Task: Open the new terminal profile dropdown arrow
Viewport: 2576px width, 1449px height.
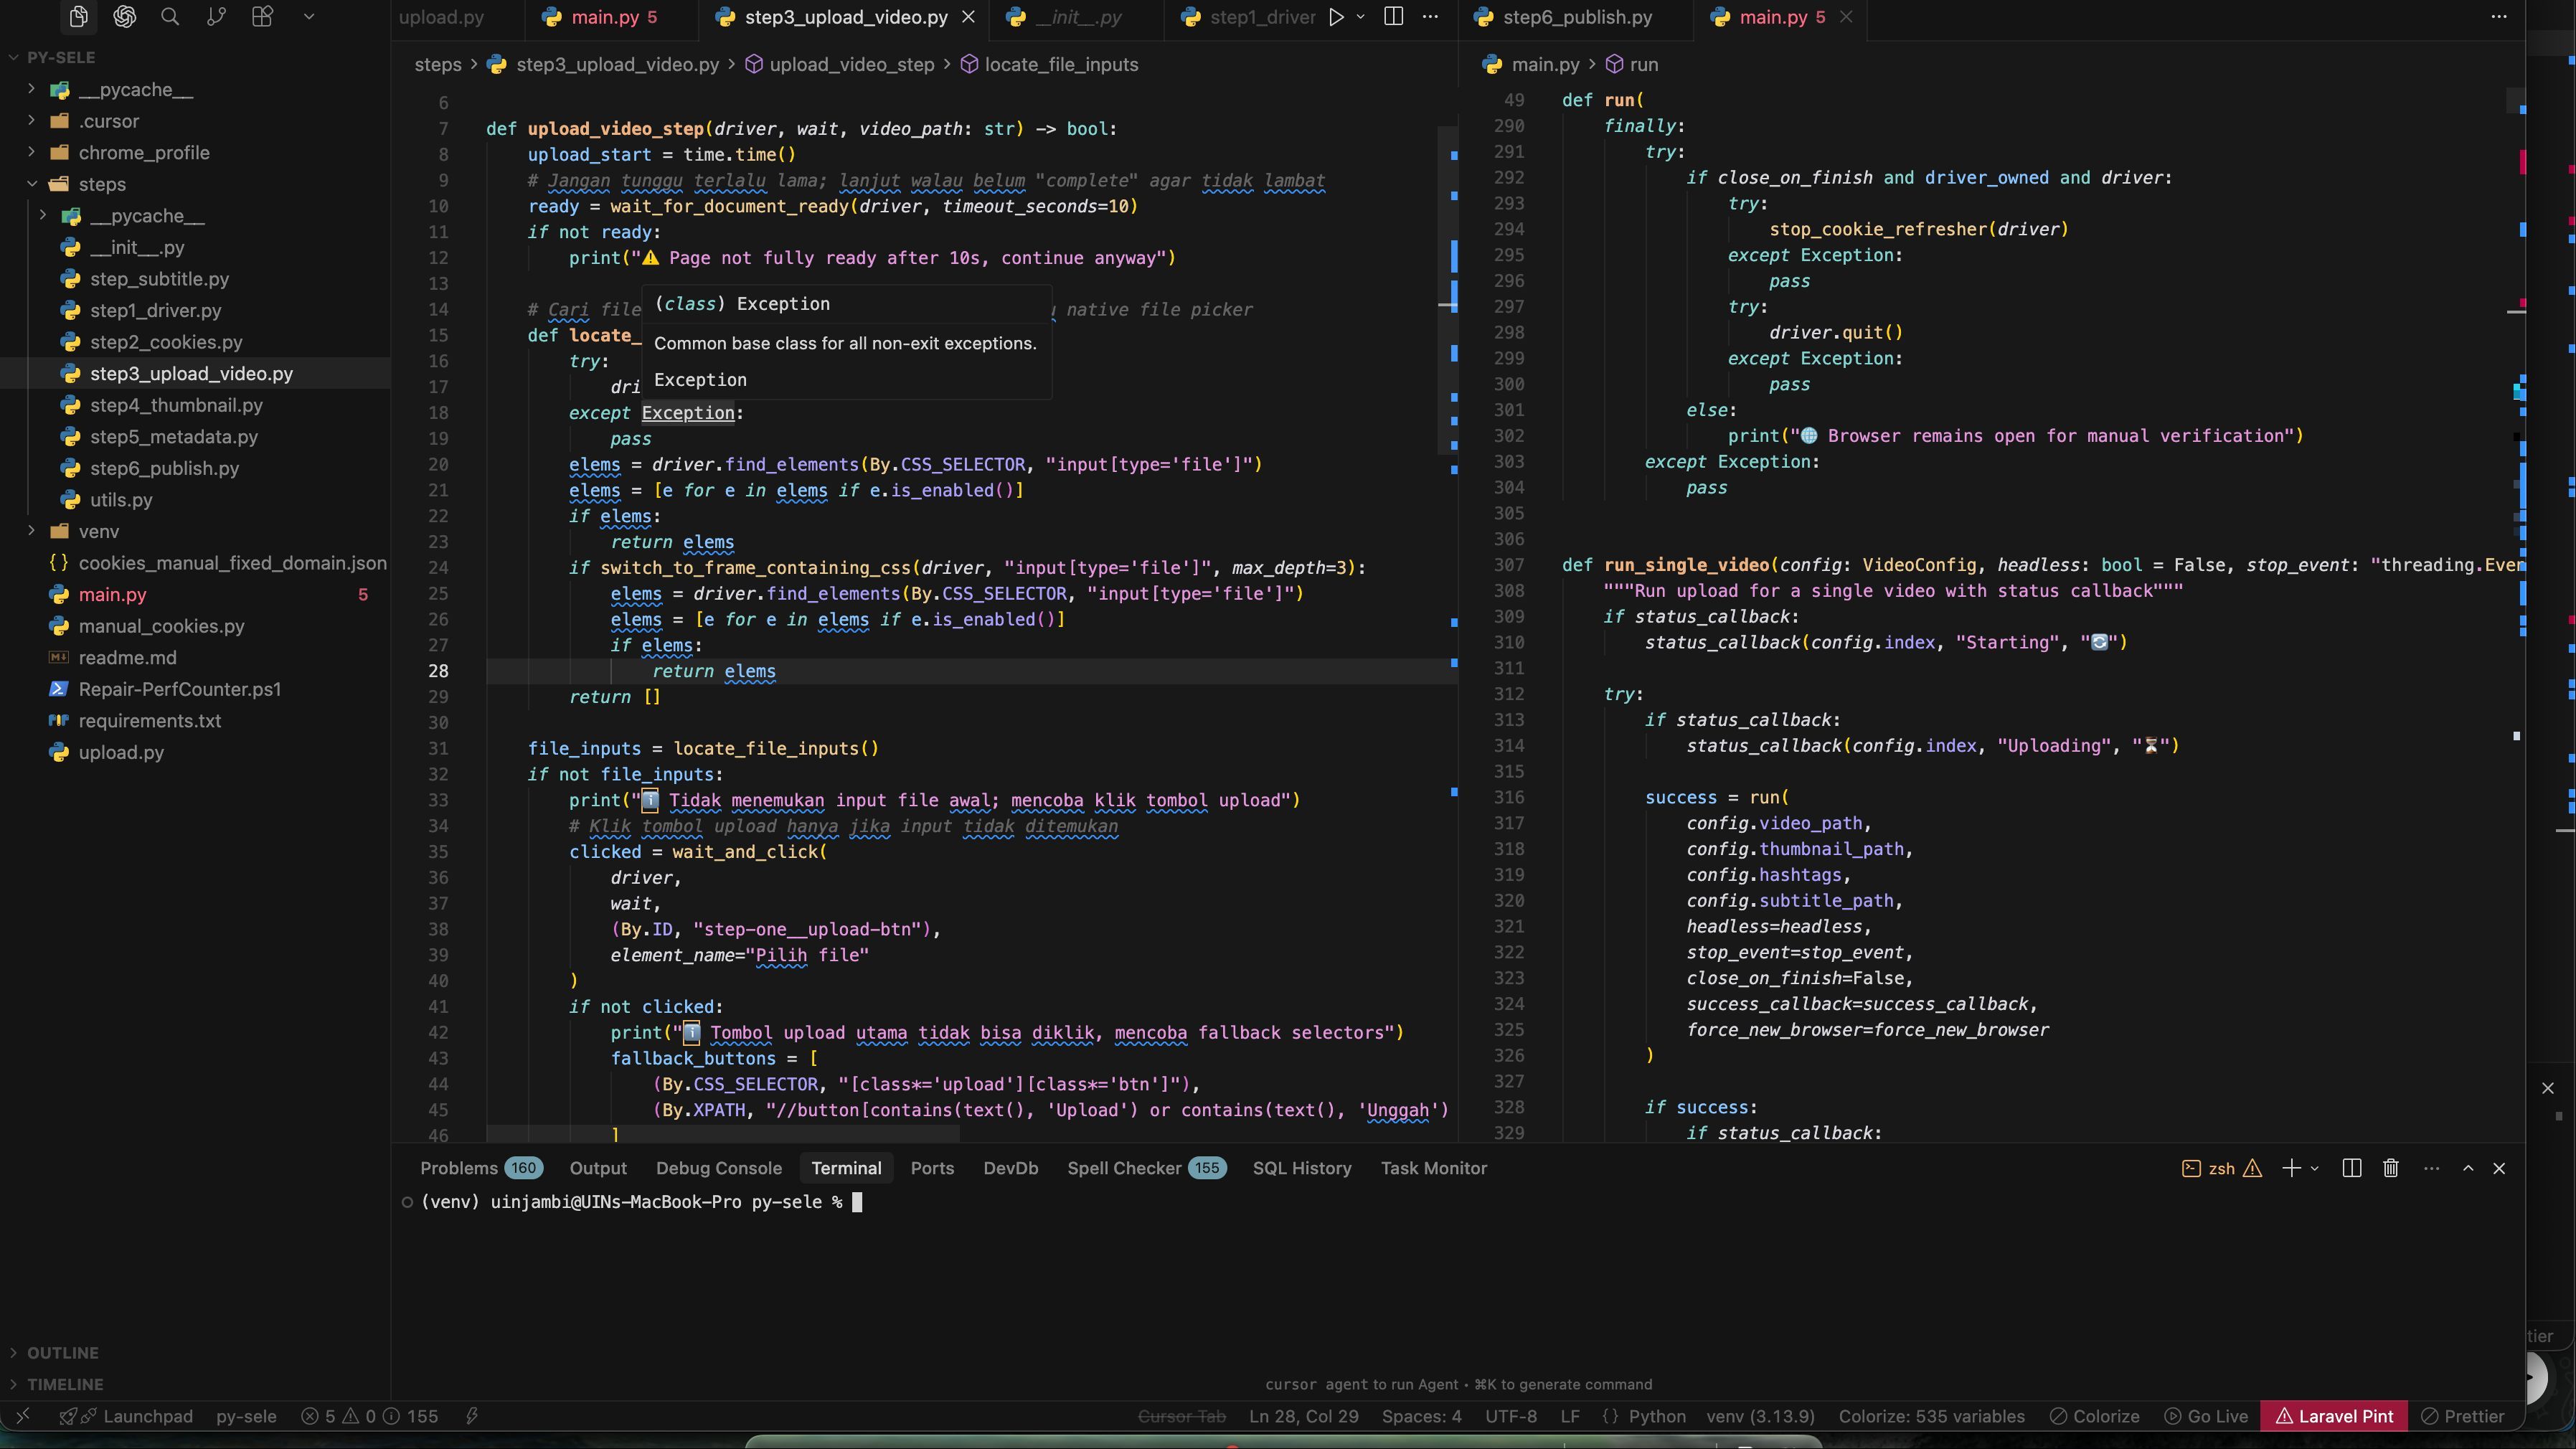Action: tap(2315, 1168)
